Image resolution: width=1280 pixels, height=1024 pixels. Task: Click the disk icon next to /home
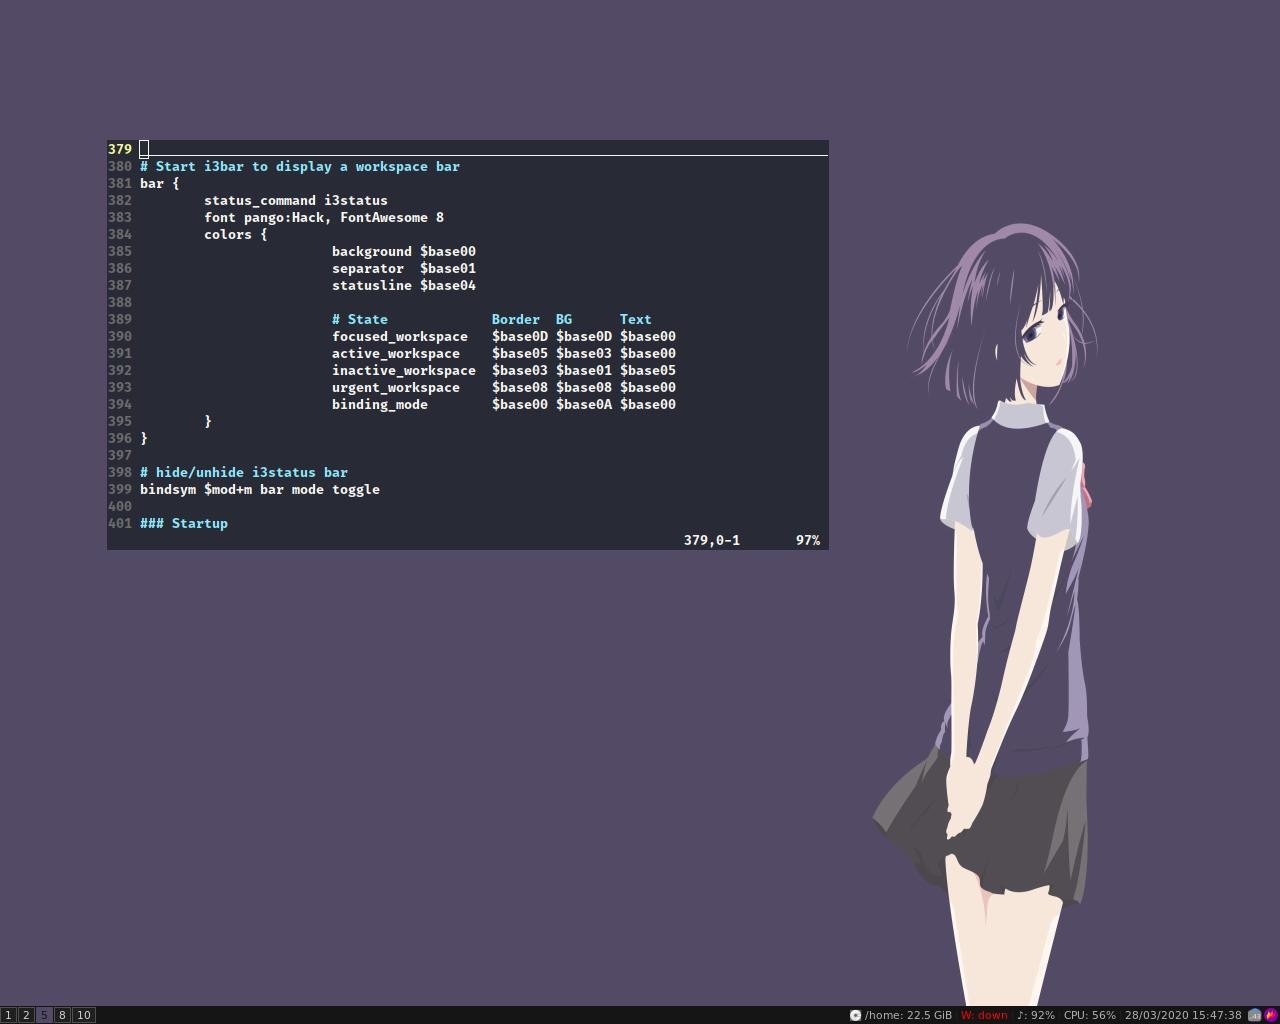pyautogui.click(x=855, y=1015)
